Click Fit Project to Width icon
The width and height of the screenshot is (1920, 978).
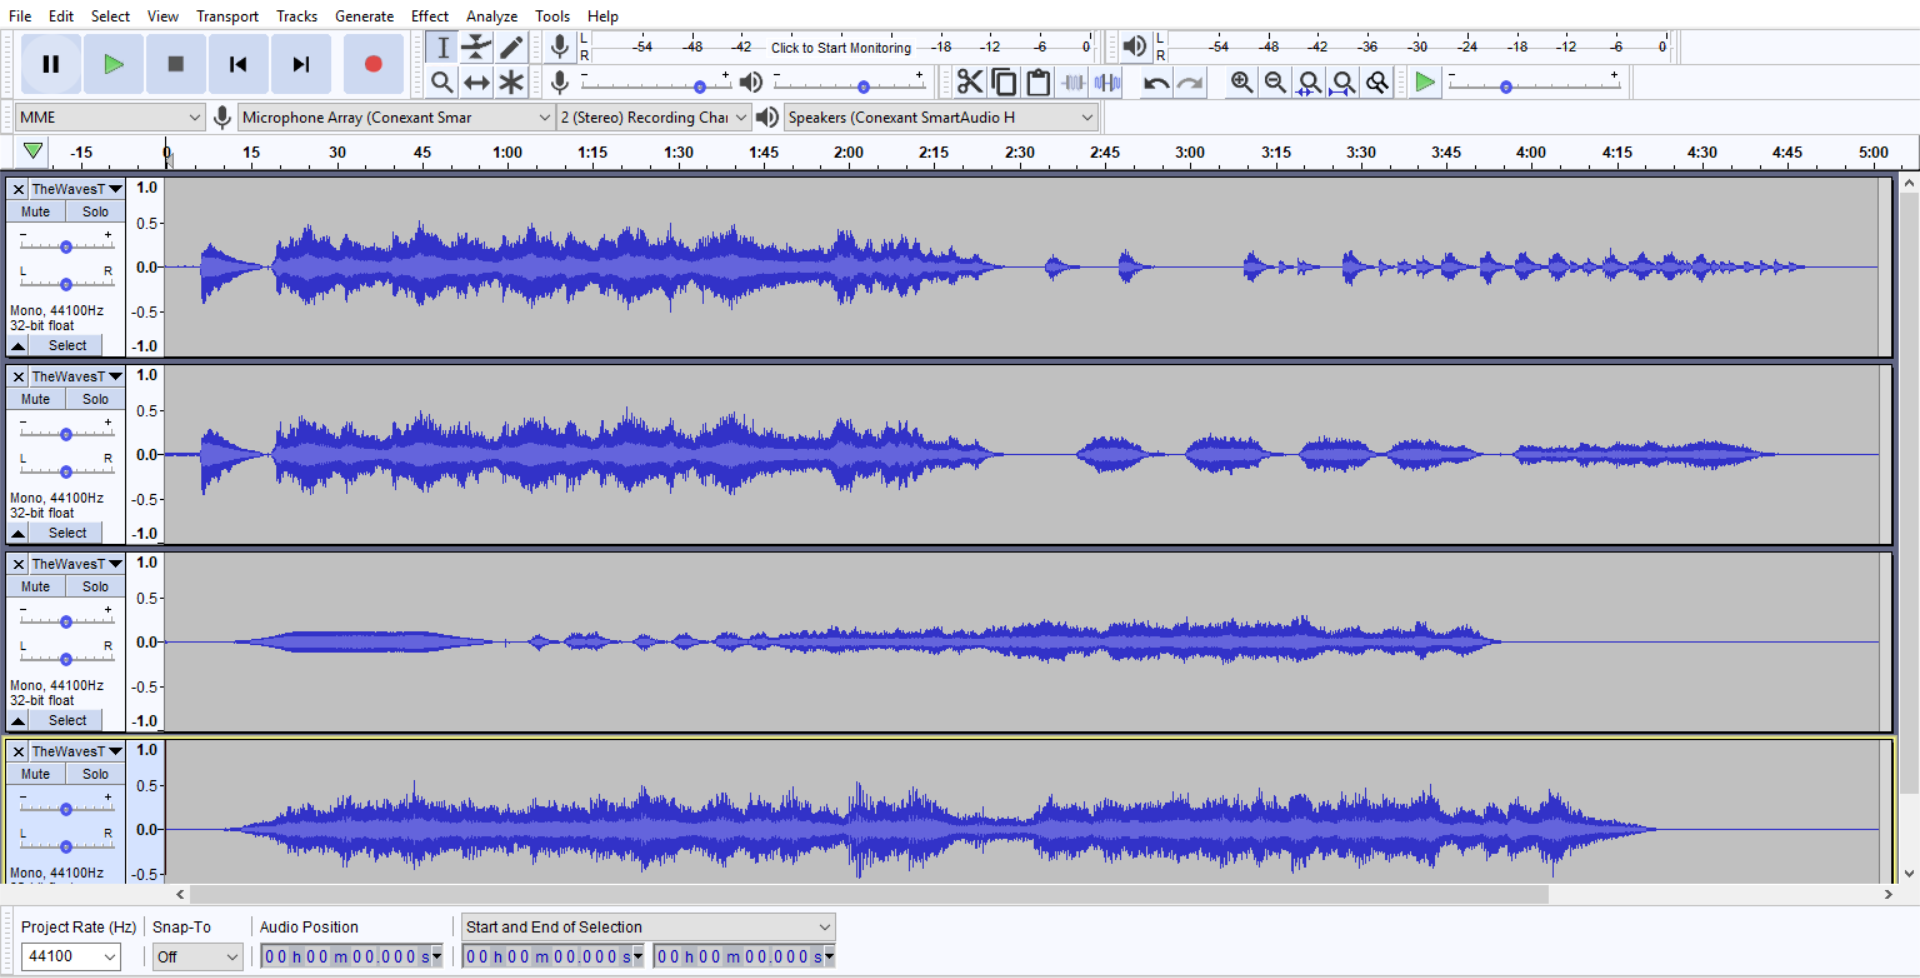pyautogui.click(x=1343, y=82)
